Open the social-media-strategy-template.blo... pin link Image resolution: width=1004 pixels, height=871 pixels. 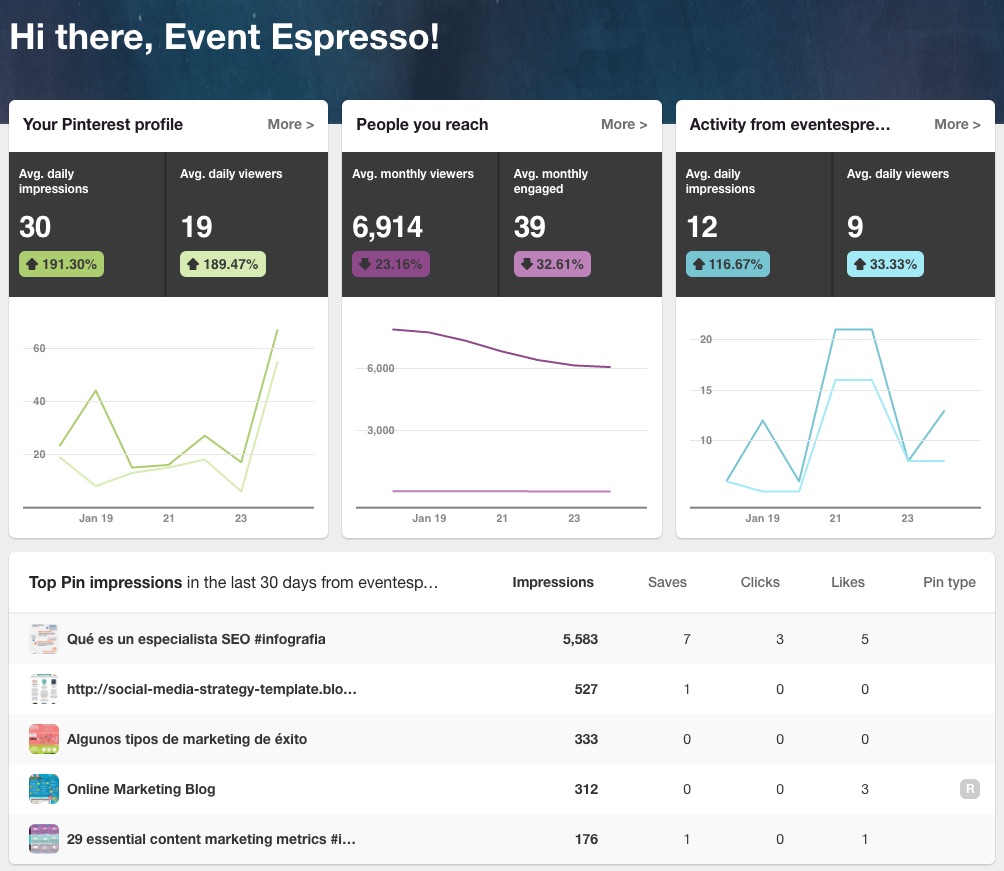click(212, 689)
